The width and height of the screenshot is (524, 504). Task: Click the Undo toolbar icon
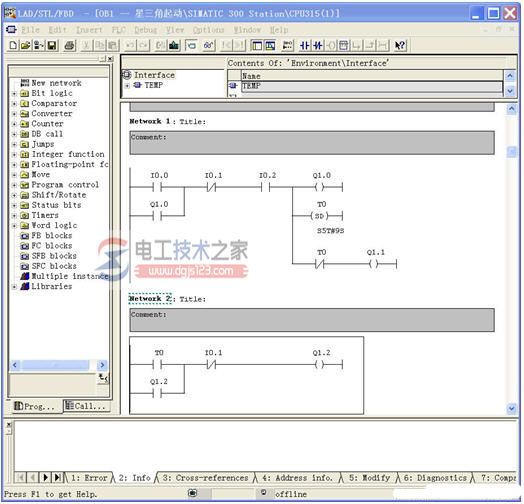130,45
